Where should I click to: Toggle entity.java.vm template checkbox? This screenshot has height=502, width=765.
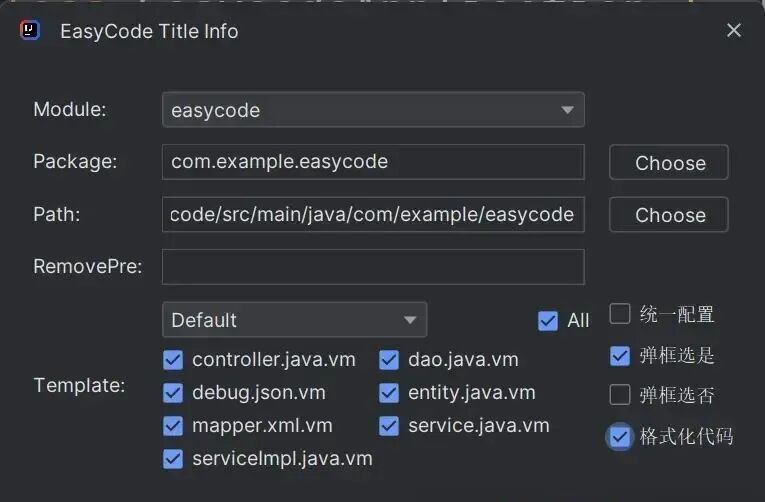click(390, 393)
